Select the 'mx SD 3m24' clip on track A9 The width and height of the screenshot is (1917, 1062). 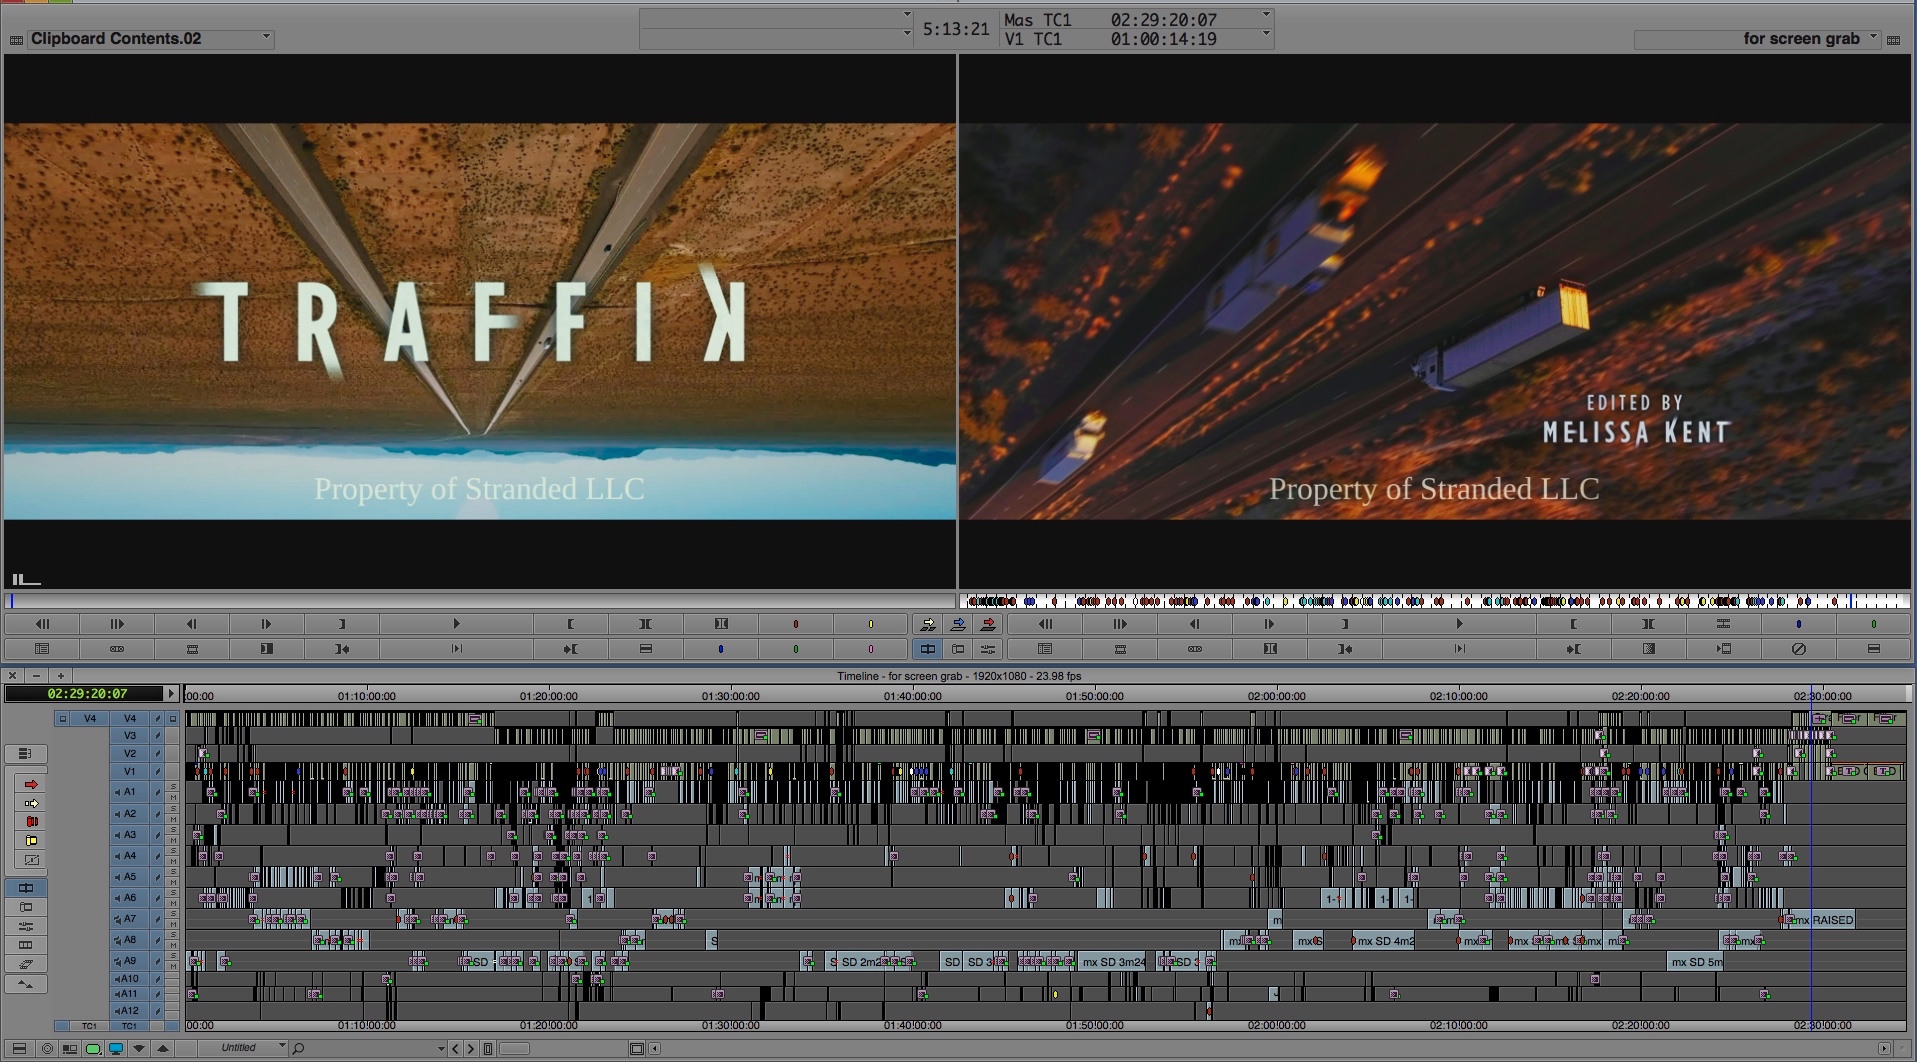click(x=1112, y=962)
